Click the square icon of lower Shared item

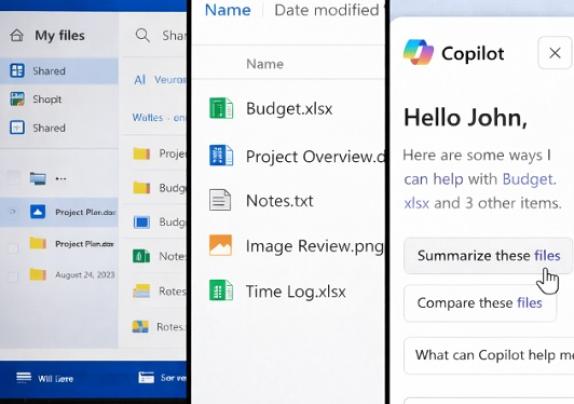click(17, 127)
